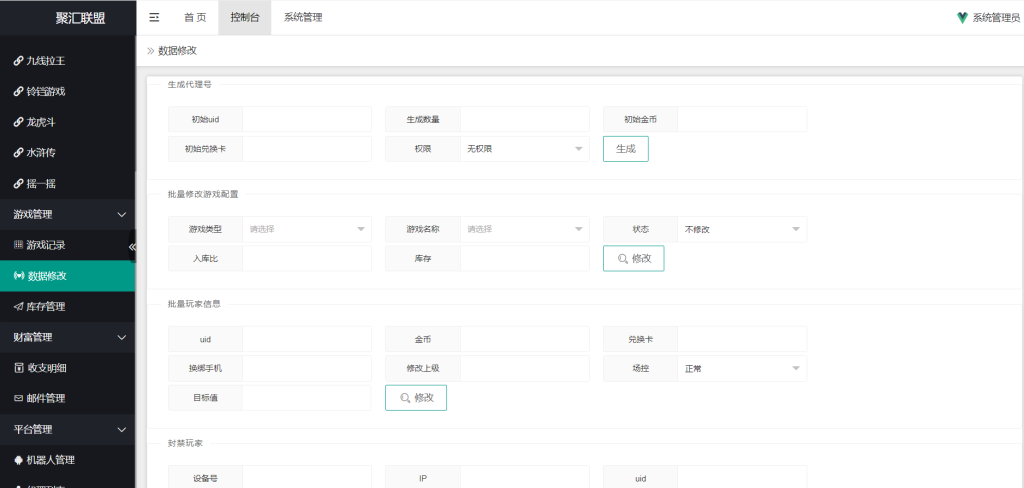Click the 收支明细 calculator icon
This screenshot has width=1024, height=488.
pyautogui.click(x=18, y=368)
